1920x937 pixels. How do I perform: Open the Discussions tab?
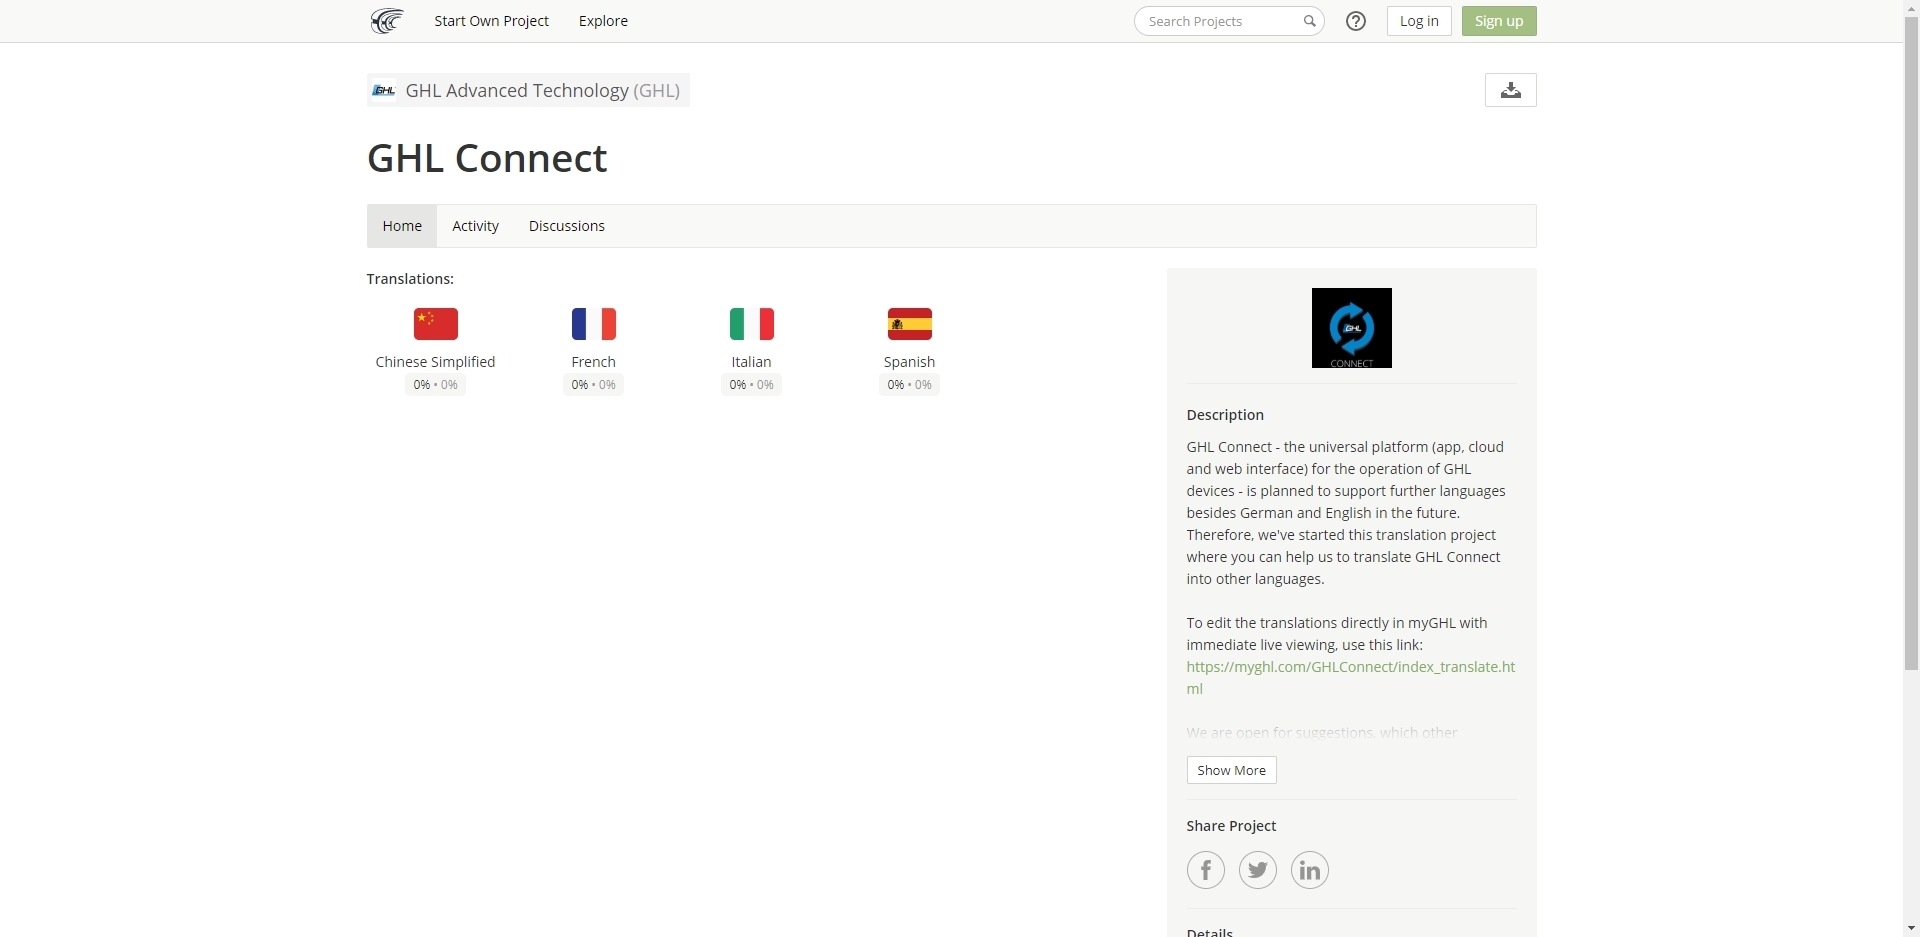tap(566, 226)
